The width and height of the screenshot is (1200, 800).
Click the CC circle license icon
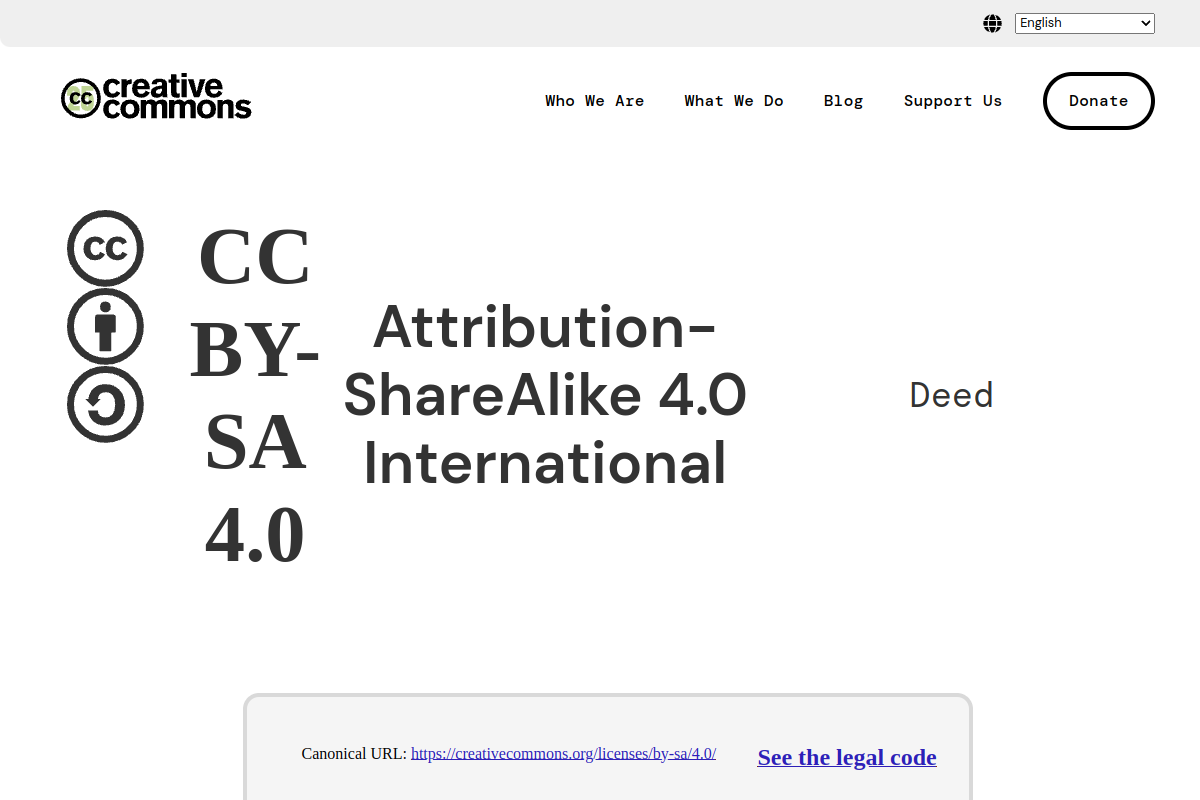coord(105,248)
